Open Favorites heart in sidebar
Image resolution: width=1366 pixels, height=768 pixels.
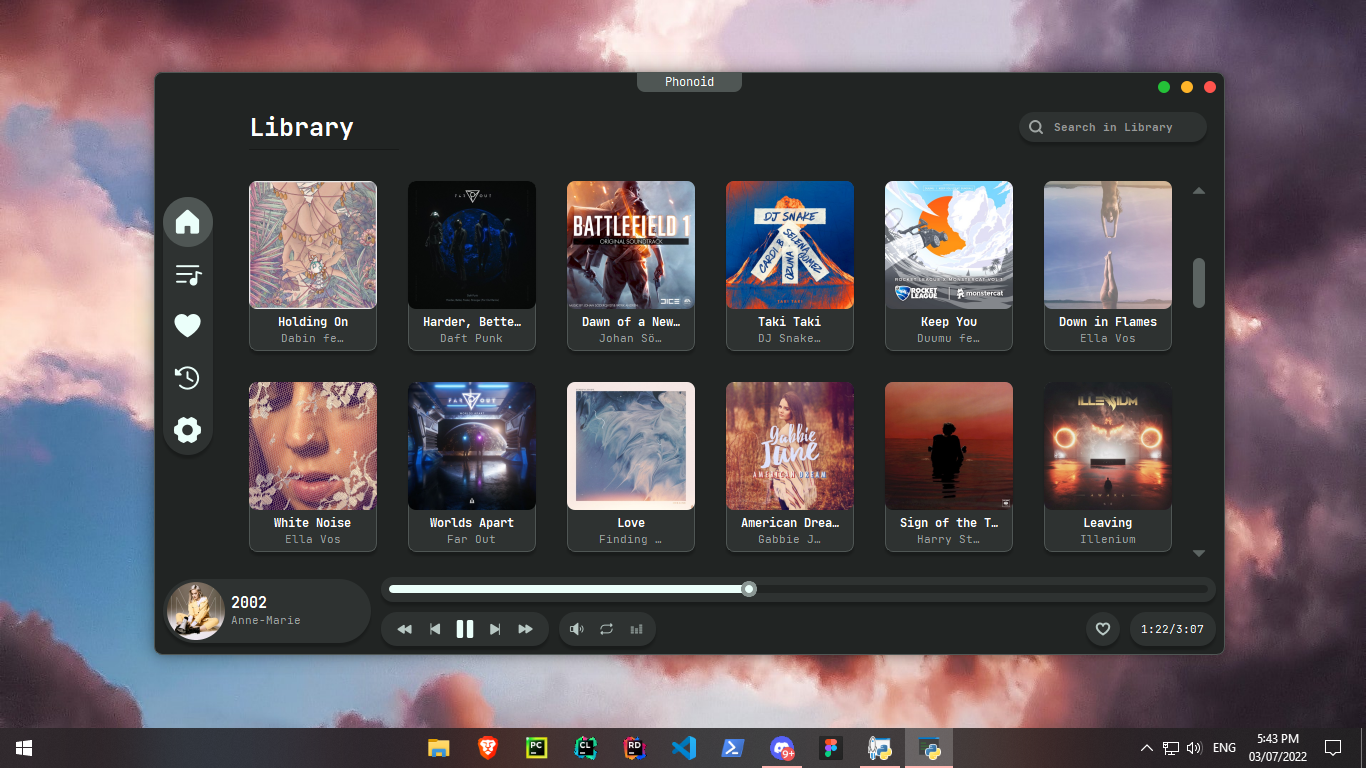tap(188, 326)
